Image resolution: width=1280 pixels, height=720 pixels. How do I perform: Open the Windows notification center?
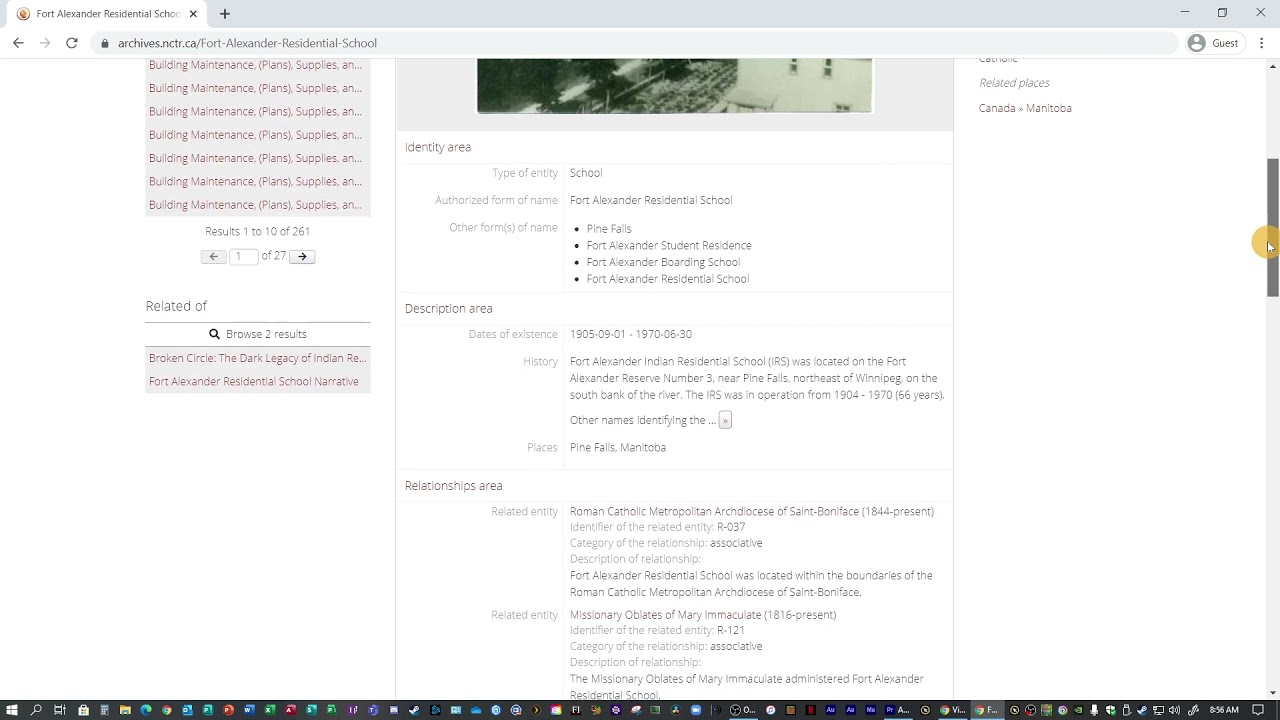(x=1259, y=710)
